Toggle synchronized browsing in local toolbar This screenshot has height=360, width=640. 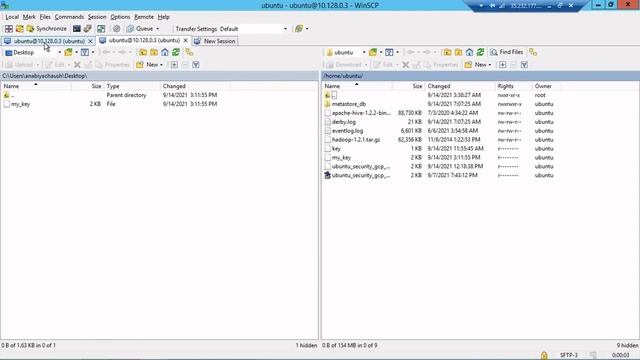pyautogui.click(x=189, y=52)
